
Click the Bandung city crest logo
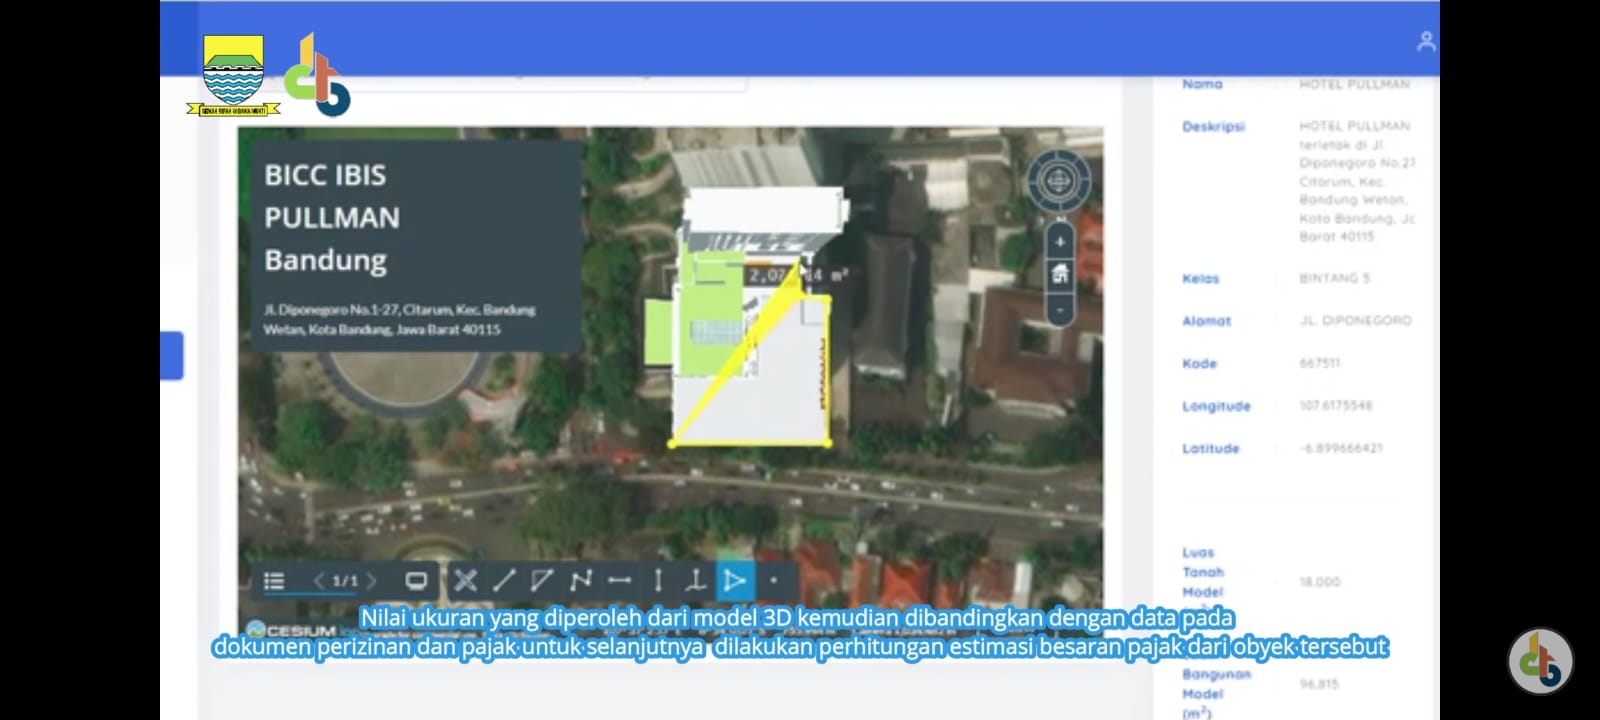(x=233, y=75)
